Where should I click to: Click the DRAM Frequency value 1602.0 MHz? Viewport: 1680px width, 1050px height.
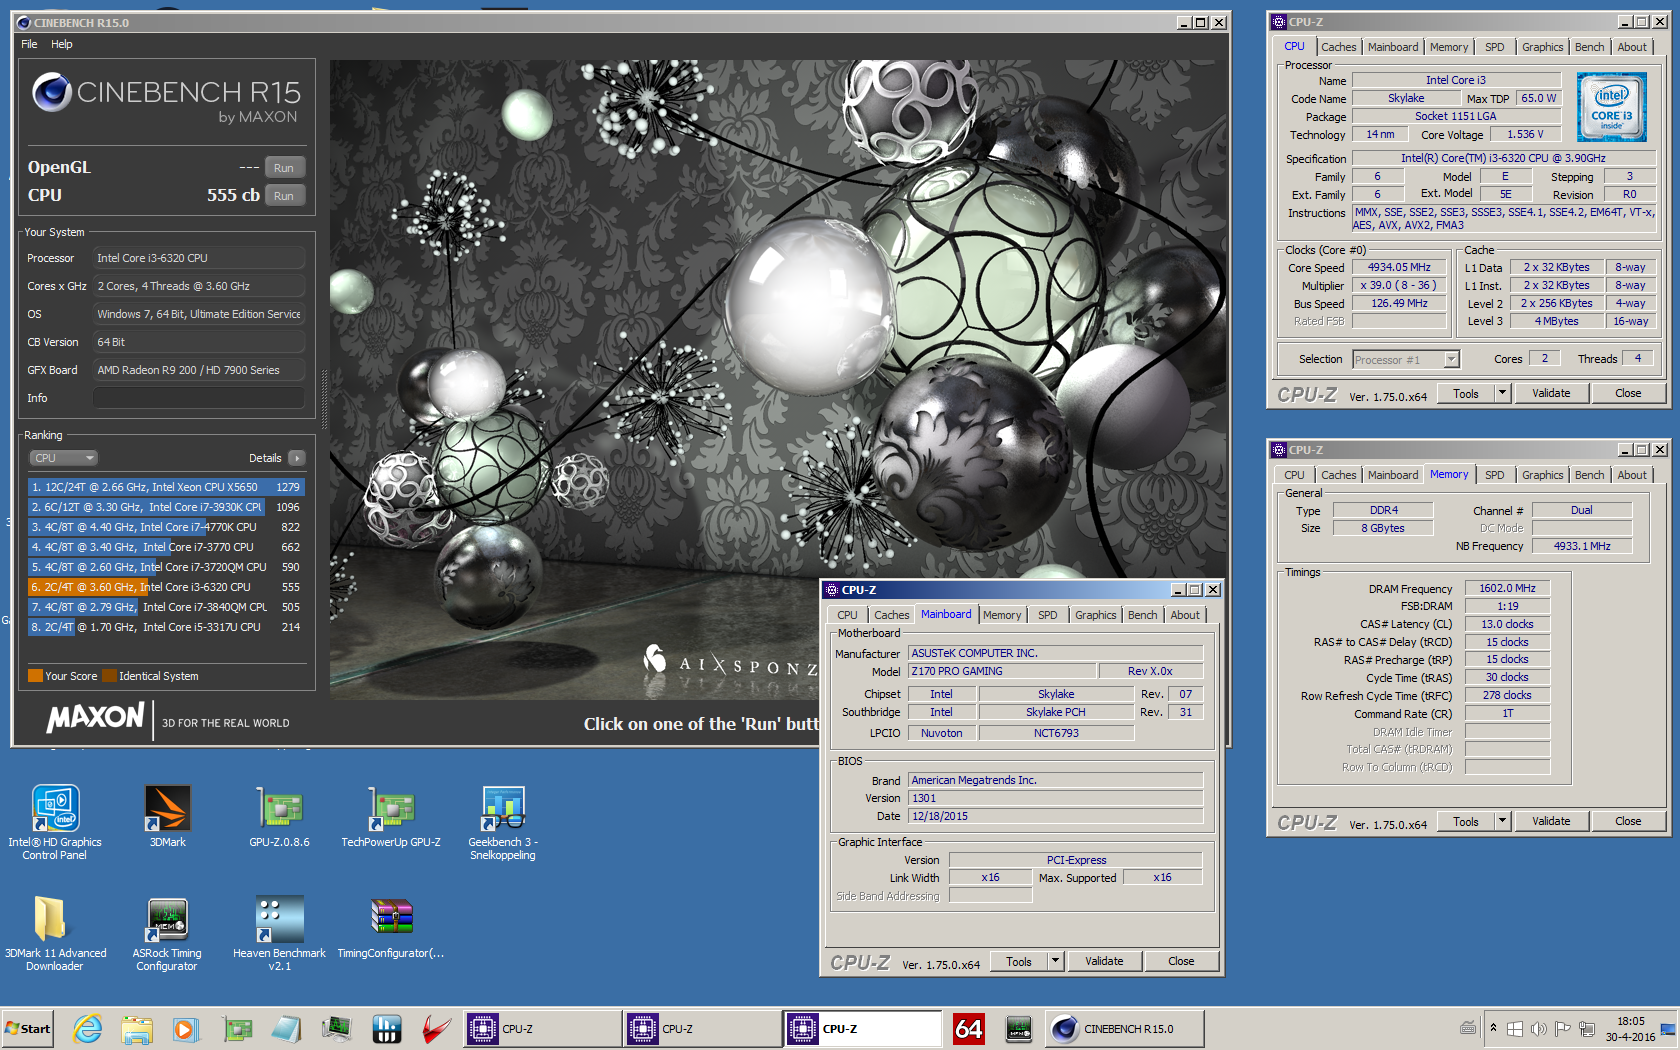coord(1507,588)
